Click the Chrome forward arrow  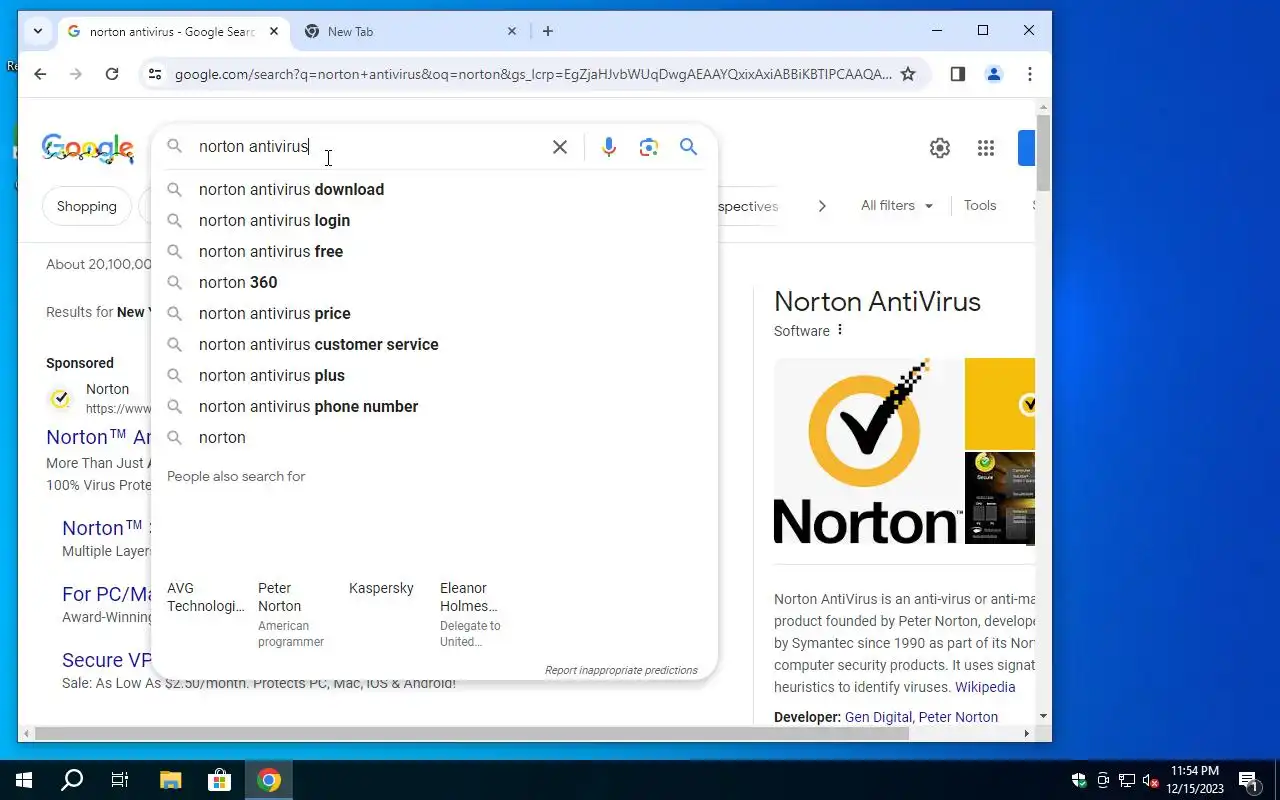(76, 74)
